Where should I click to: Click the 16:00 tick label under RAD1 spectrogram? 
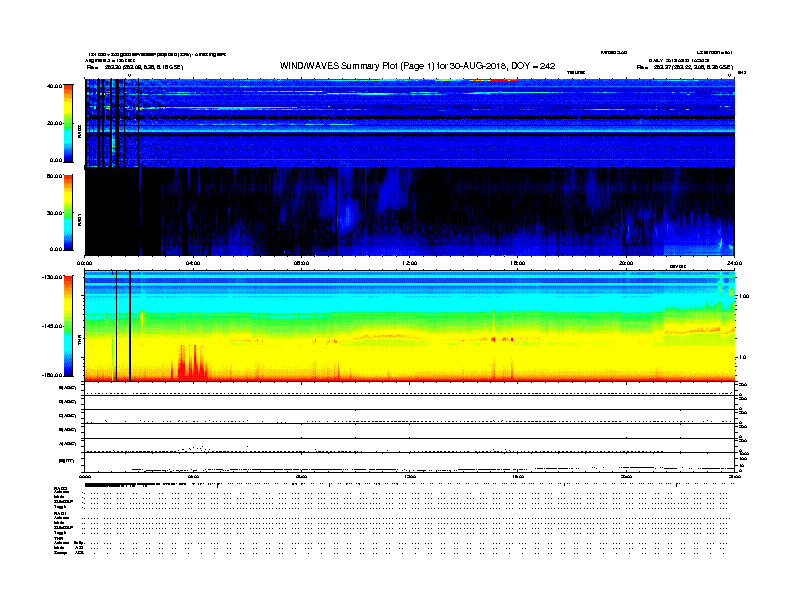point(518,263)
